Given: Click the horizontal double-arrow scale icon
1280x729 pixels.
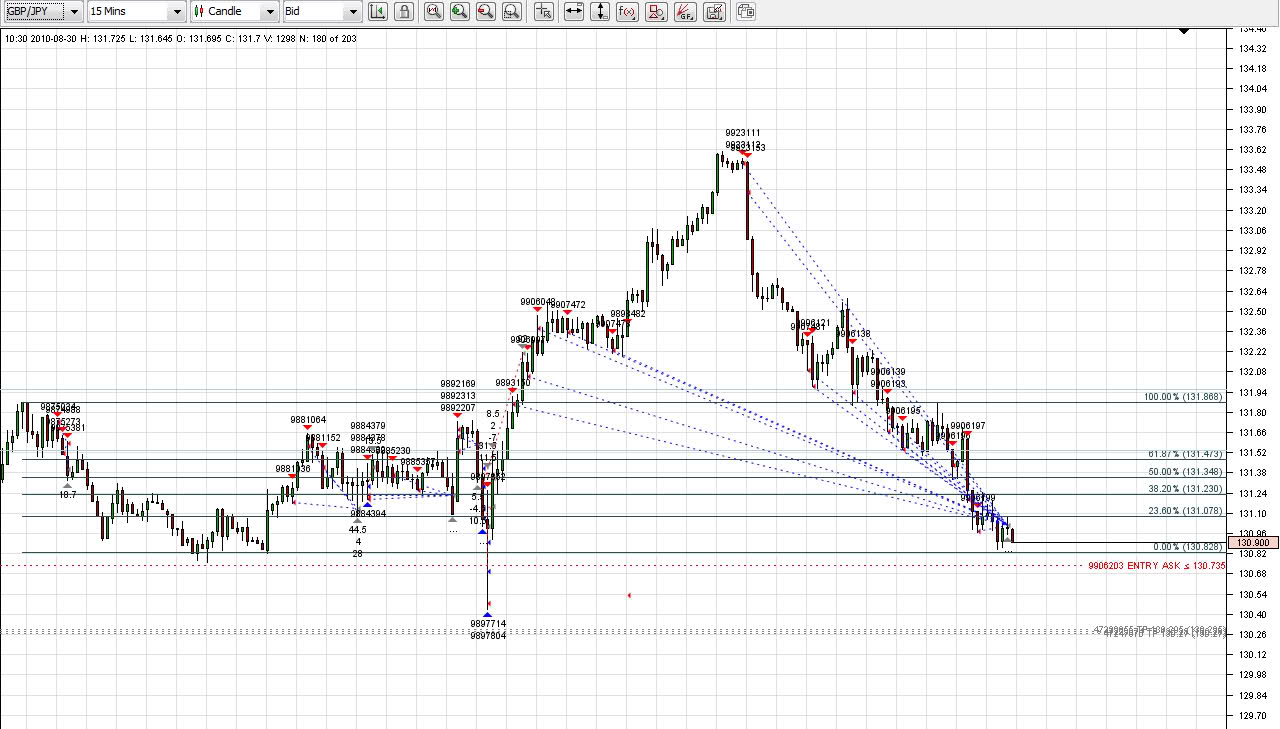Looking at the screenshot, I should point(574,12).
